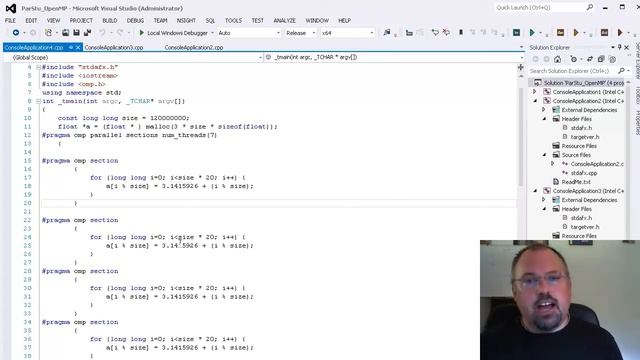Click the editor split plus handle
The image size is (640, 360).
point(520,67)
